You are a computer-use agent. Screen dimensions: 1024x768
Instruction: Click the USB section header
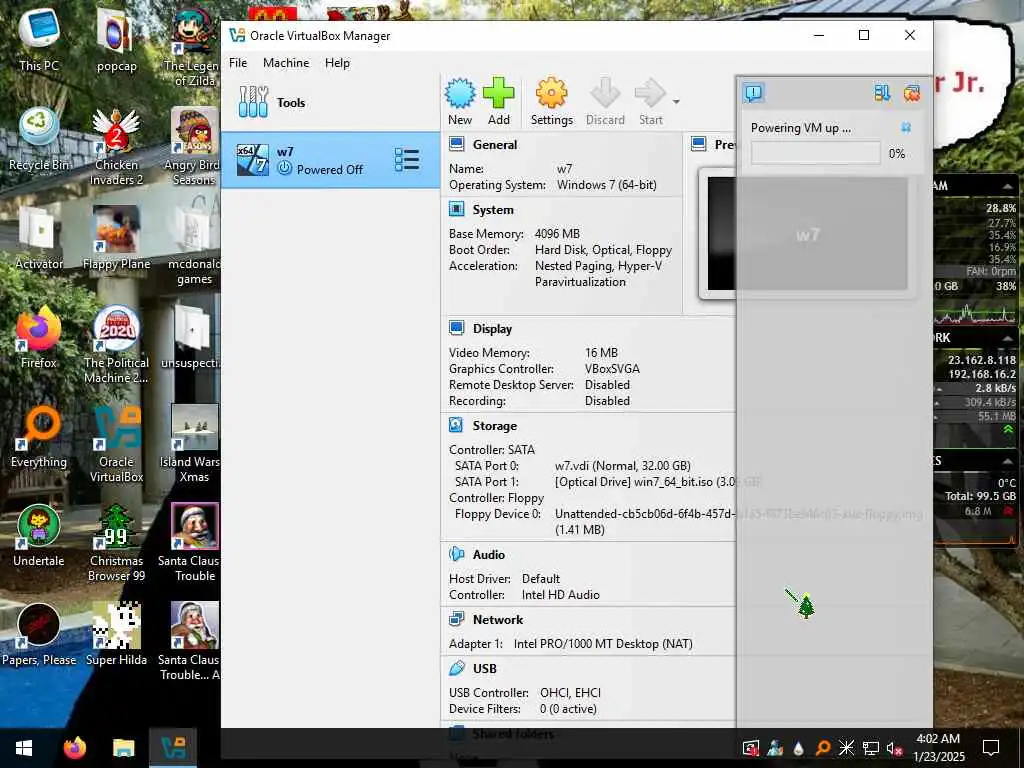point(485,669)
